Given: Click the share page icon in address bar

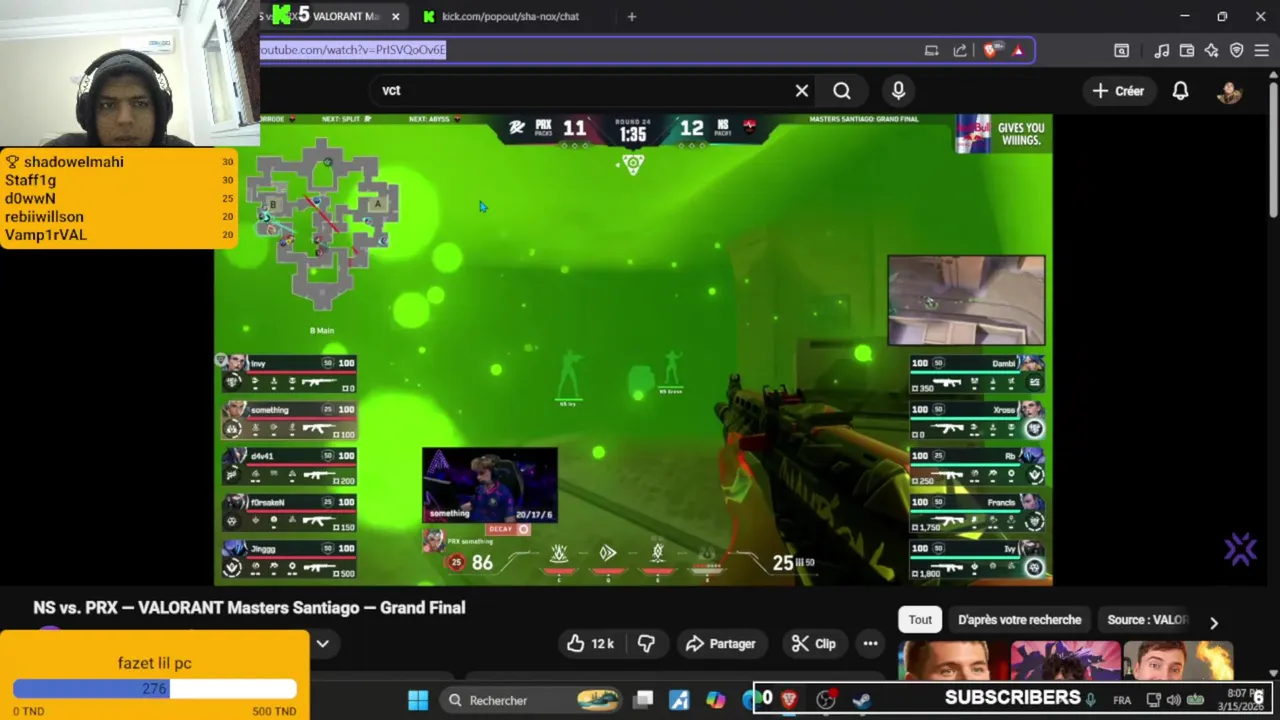Looking at the screenshot, I should [x=960, y=50].
